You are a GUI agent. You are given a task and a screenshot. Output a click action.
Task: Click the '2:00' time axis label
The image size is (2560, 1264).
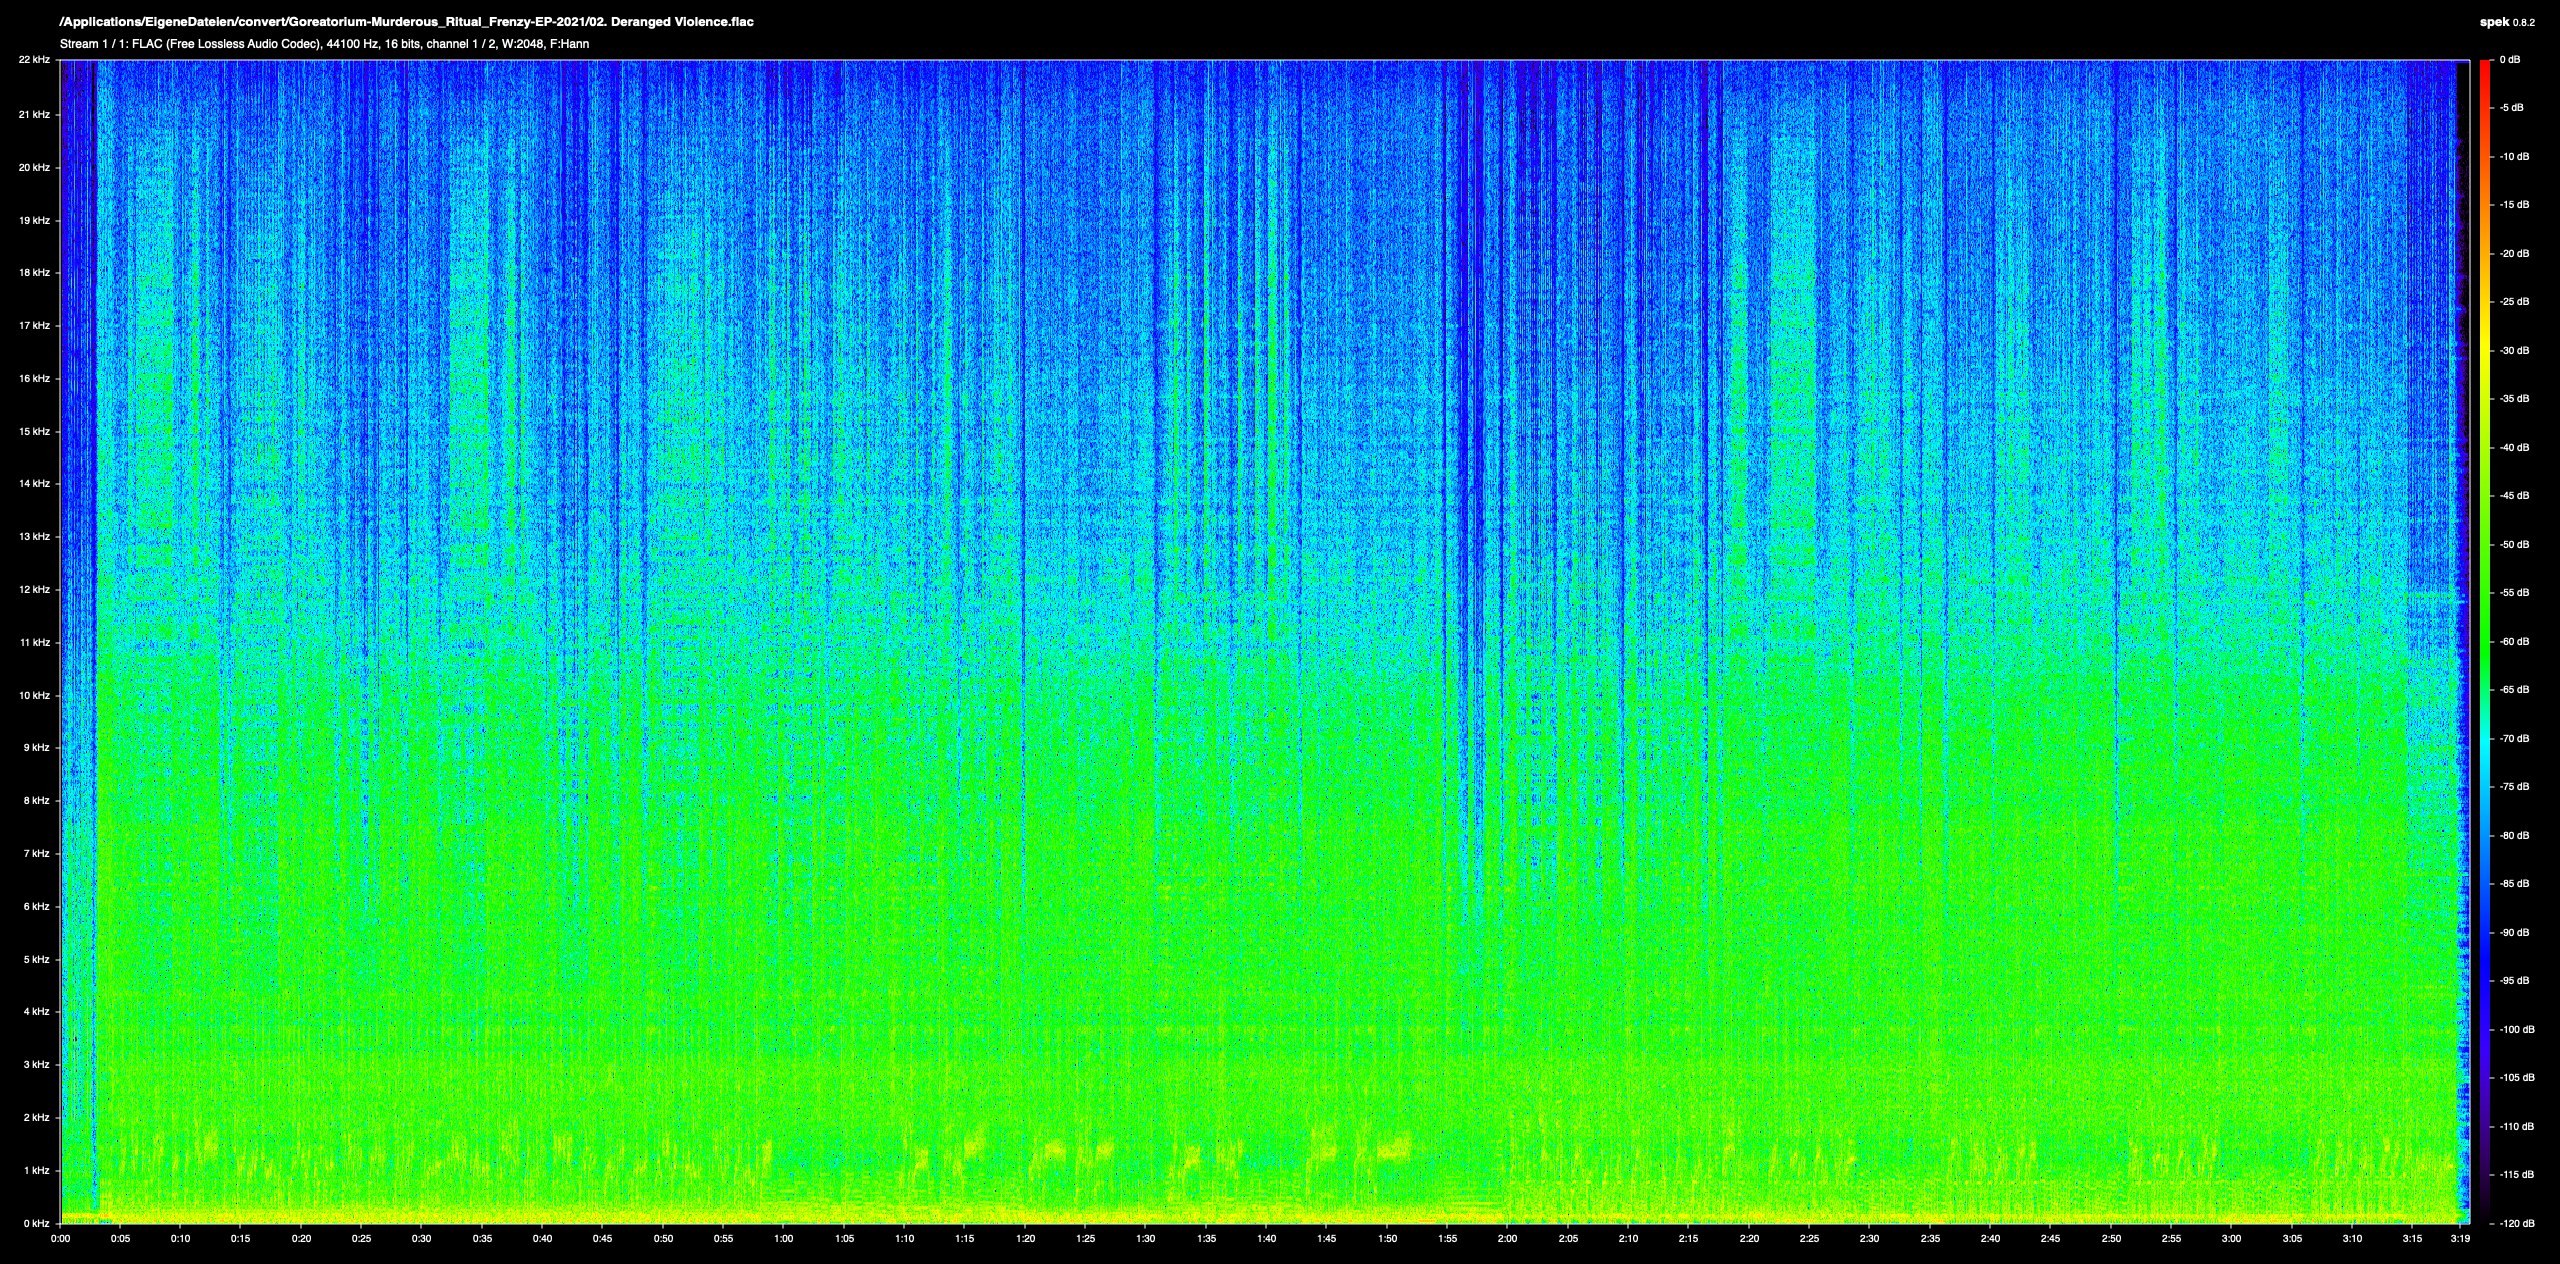[x=1507, y=1239]
